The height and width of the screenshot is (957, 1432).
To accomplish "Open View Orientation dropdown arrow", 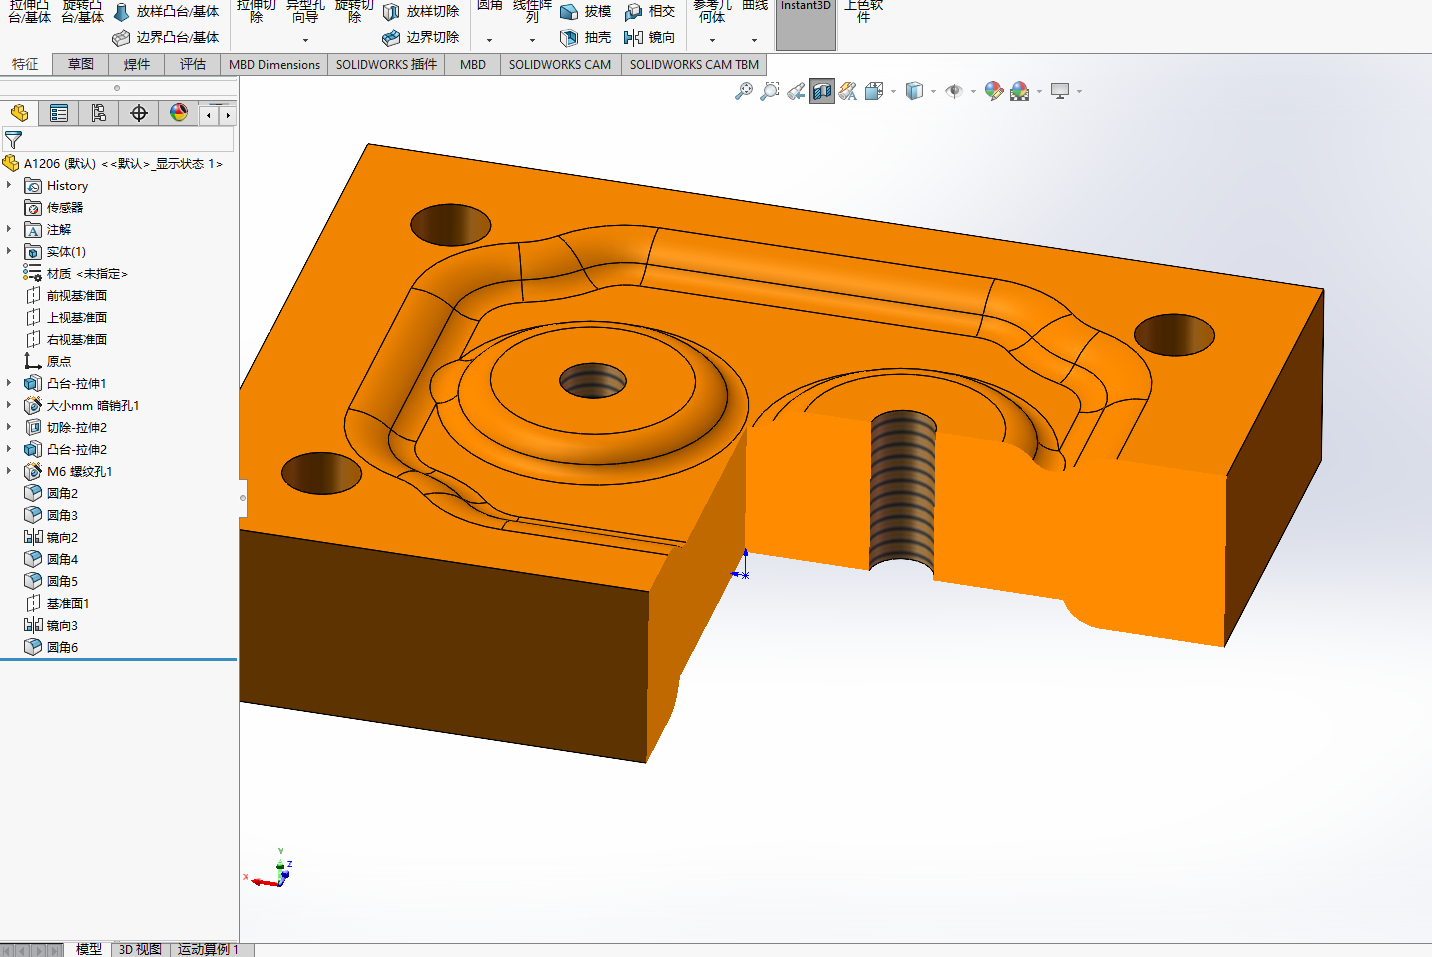I will pos(893,92).
